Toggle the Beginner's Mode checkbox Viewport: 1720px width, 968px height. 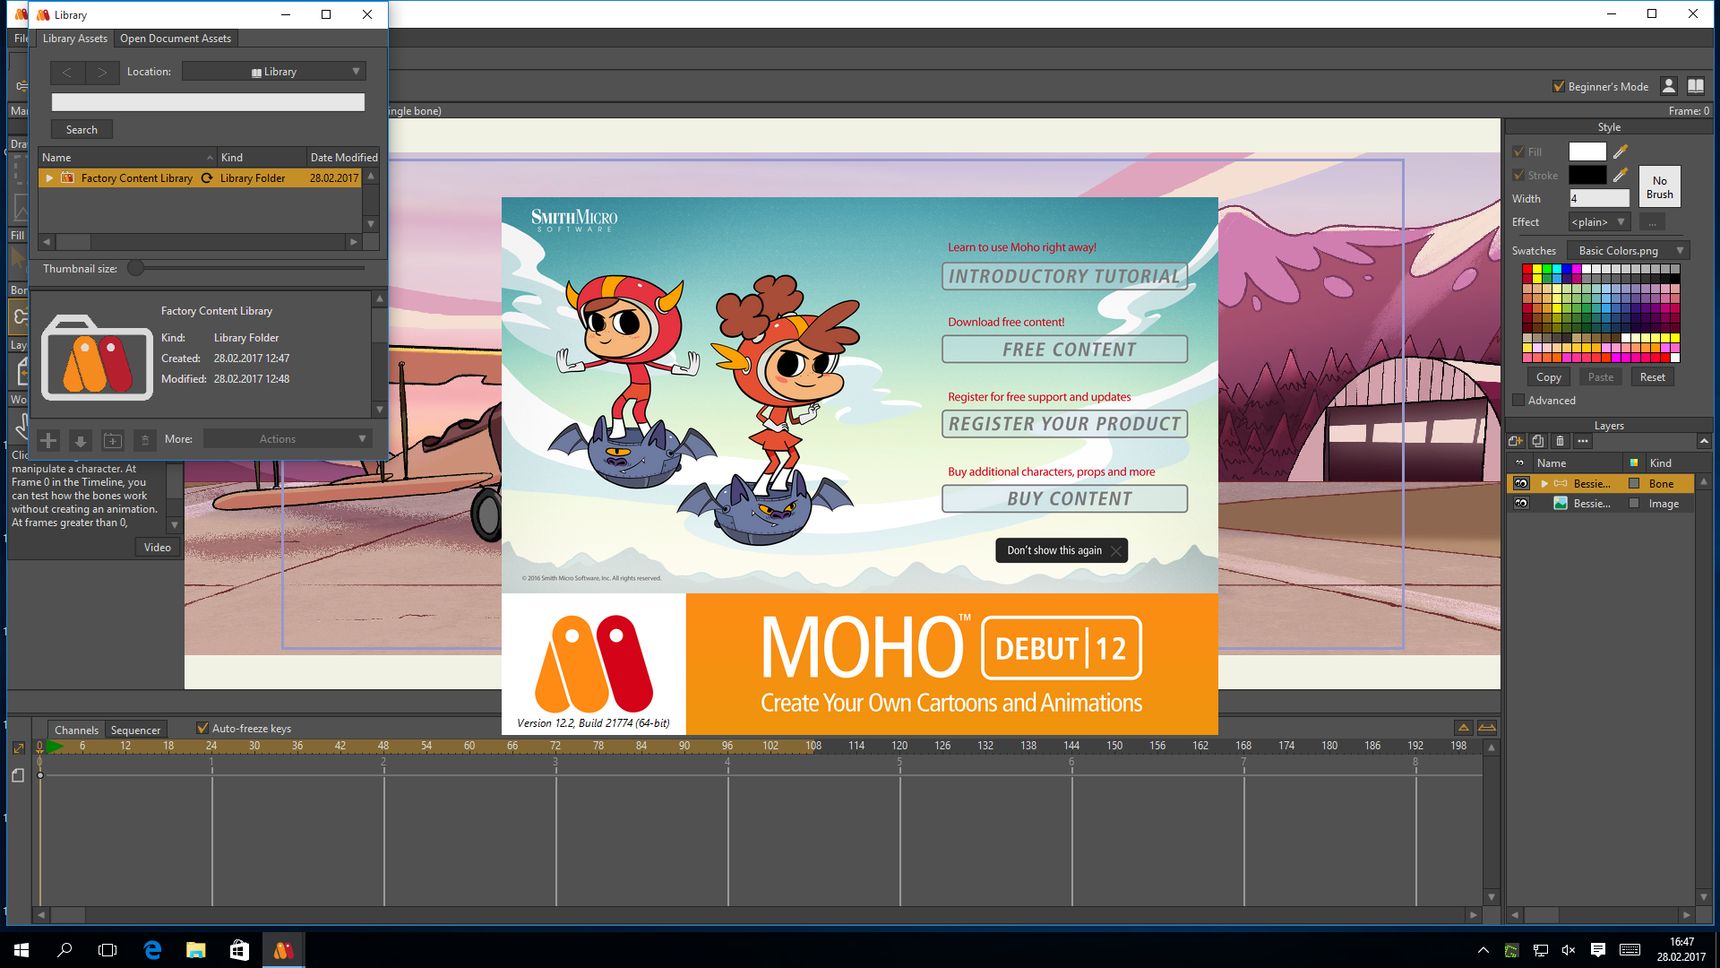click(1558, 86)
